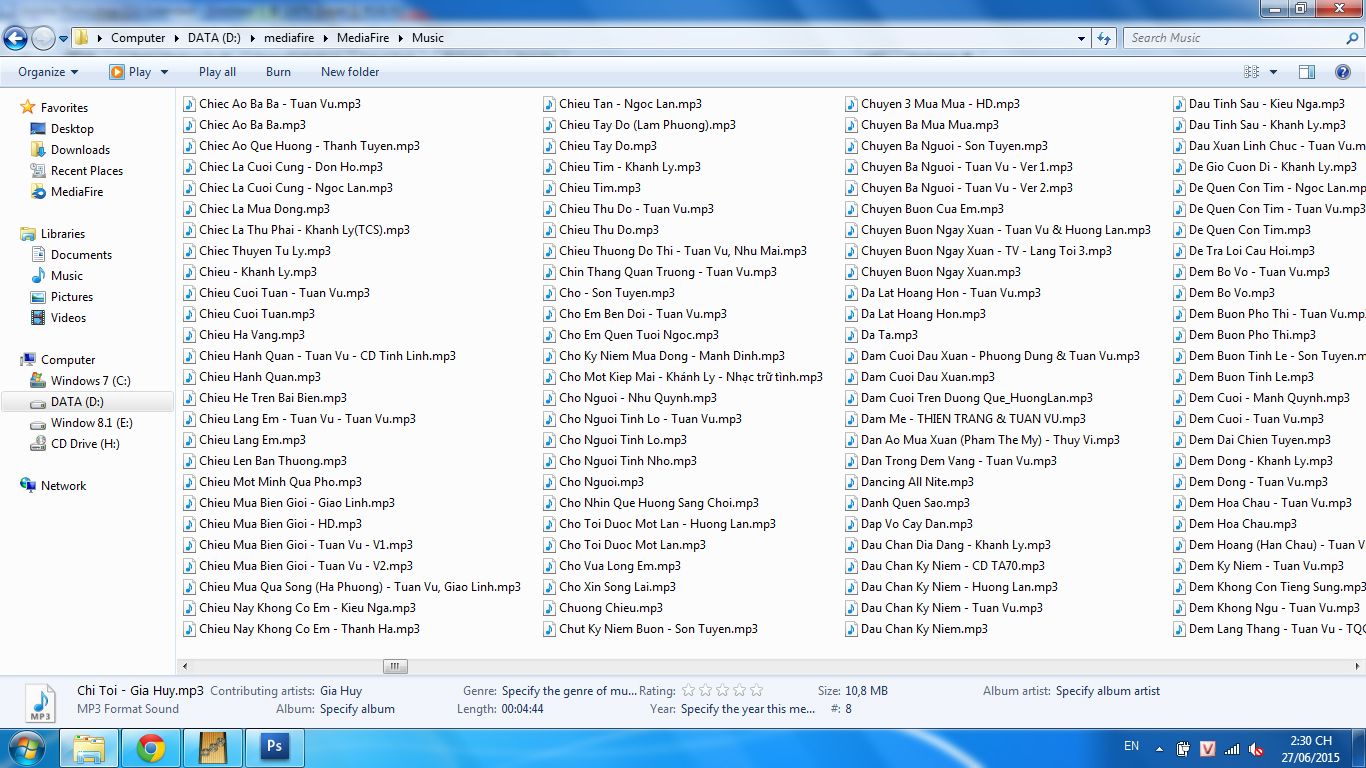Click New folder in the toolbar

click(350, 72)
